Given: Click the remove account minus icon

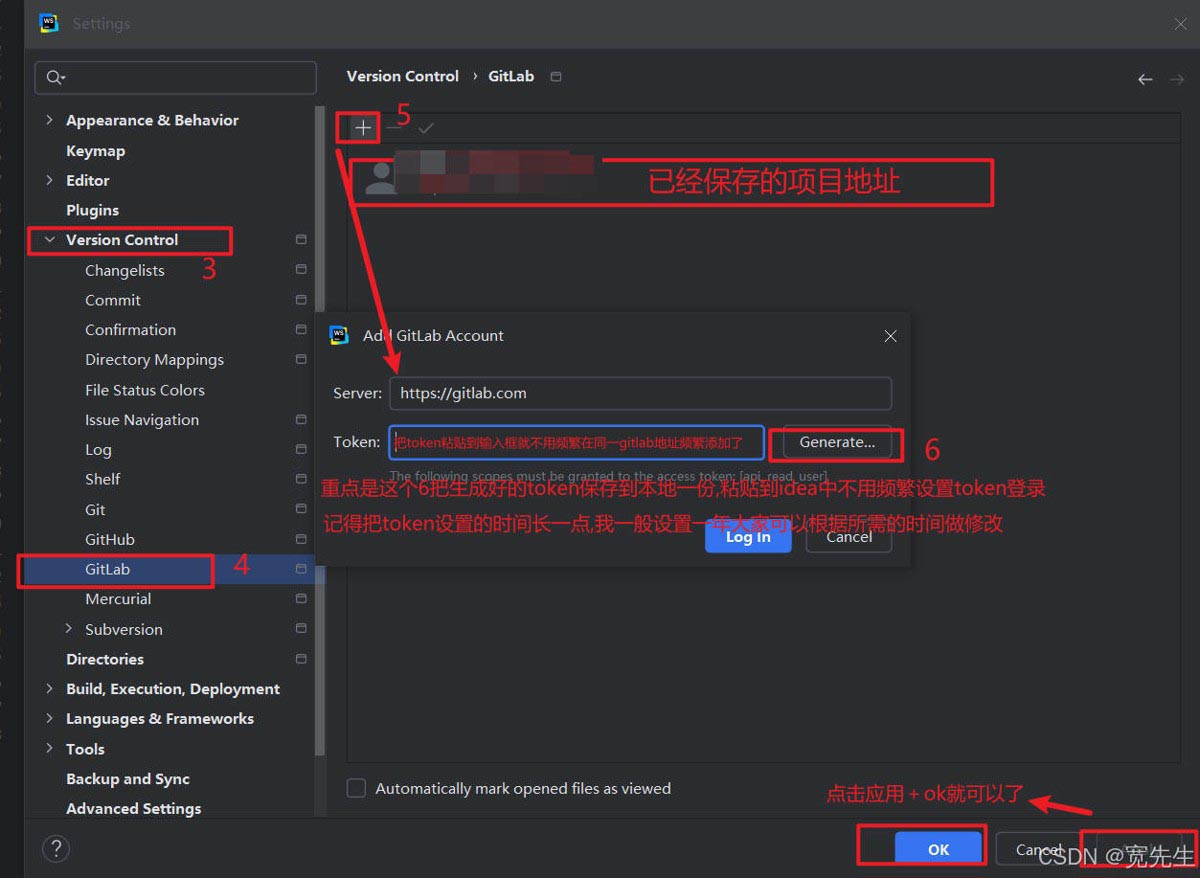Looking at the screenshot, I should [394, 128].
